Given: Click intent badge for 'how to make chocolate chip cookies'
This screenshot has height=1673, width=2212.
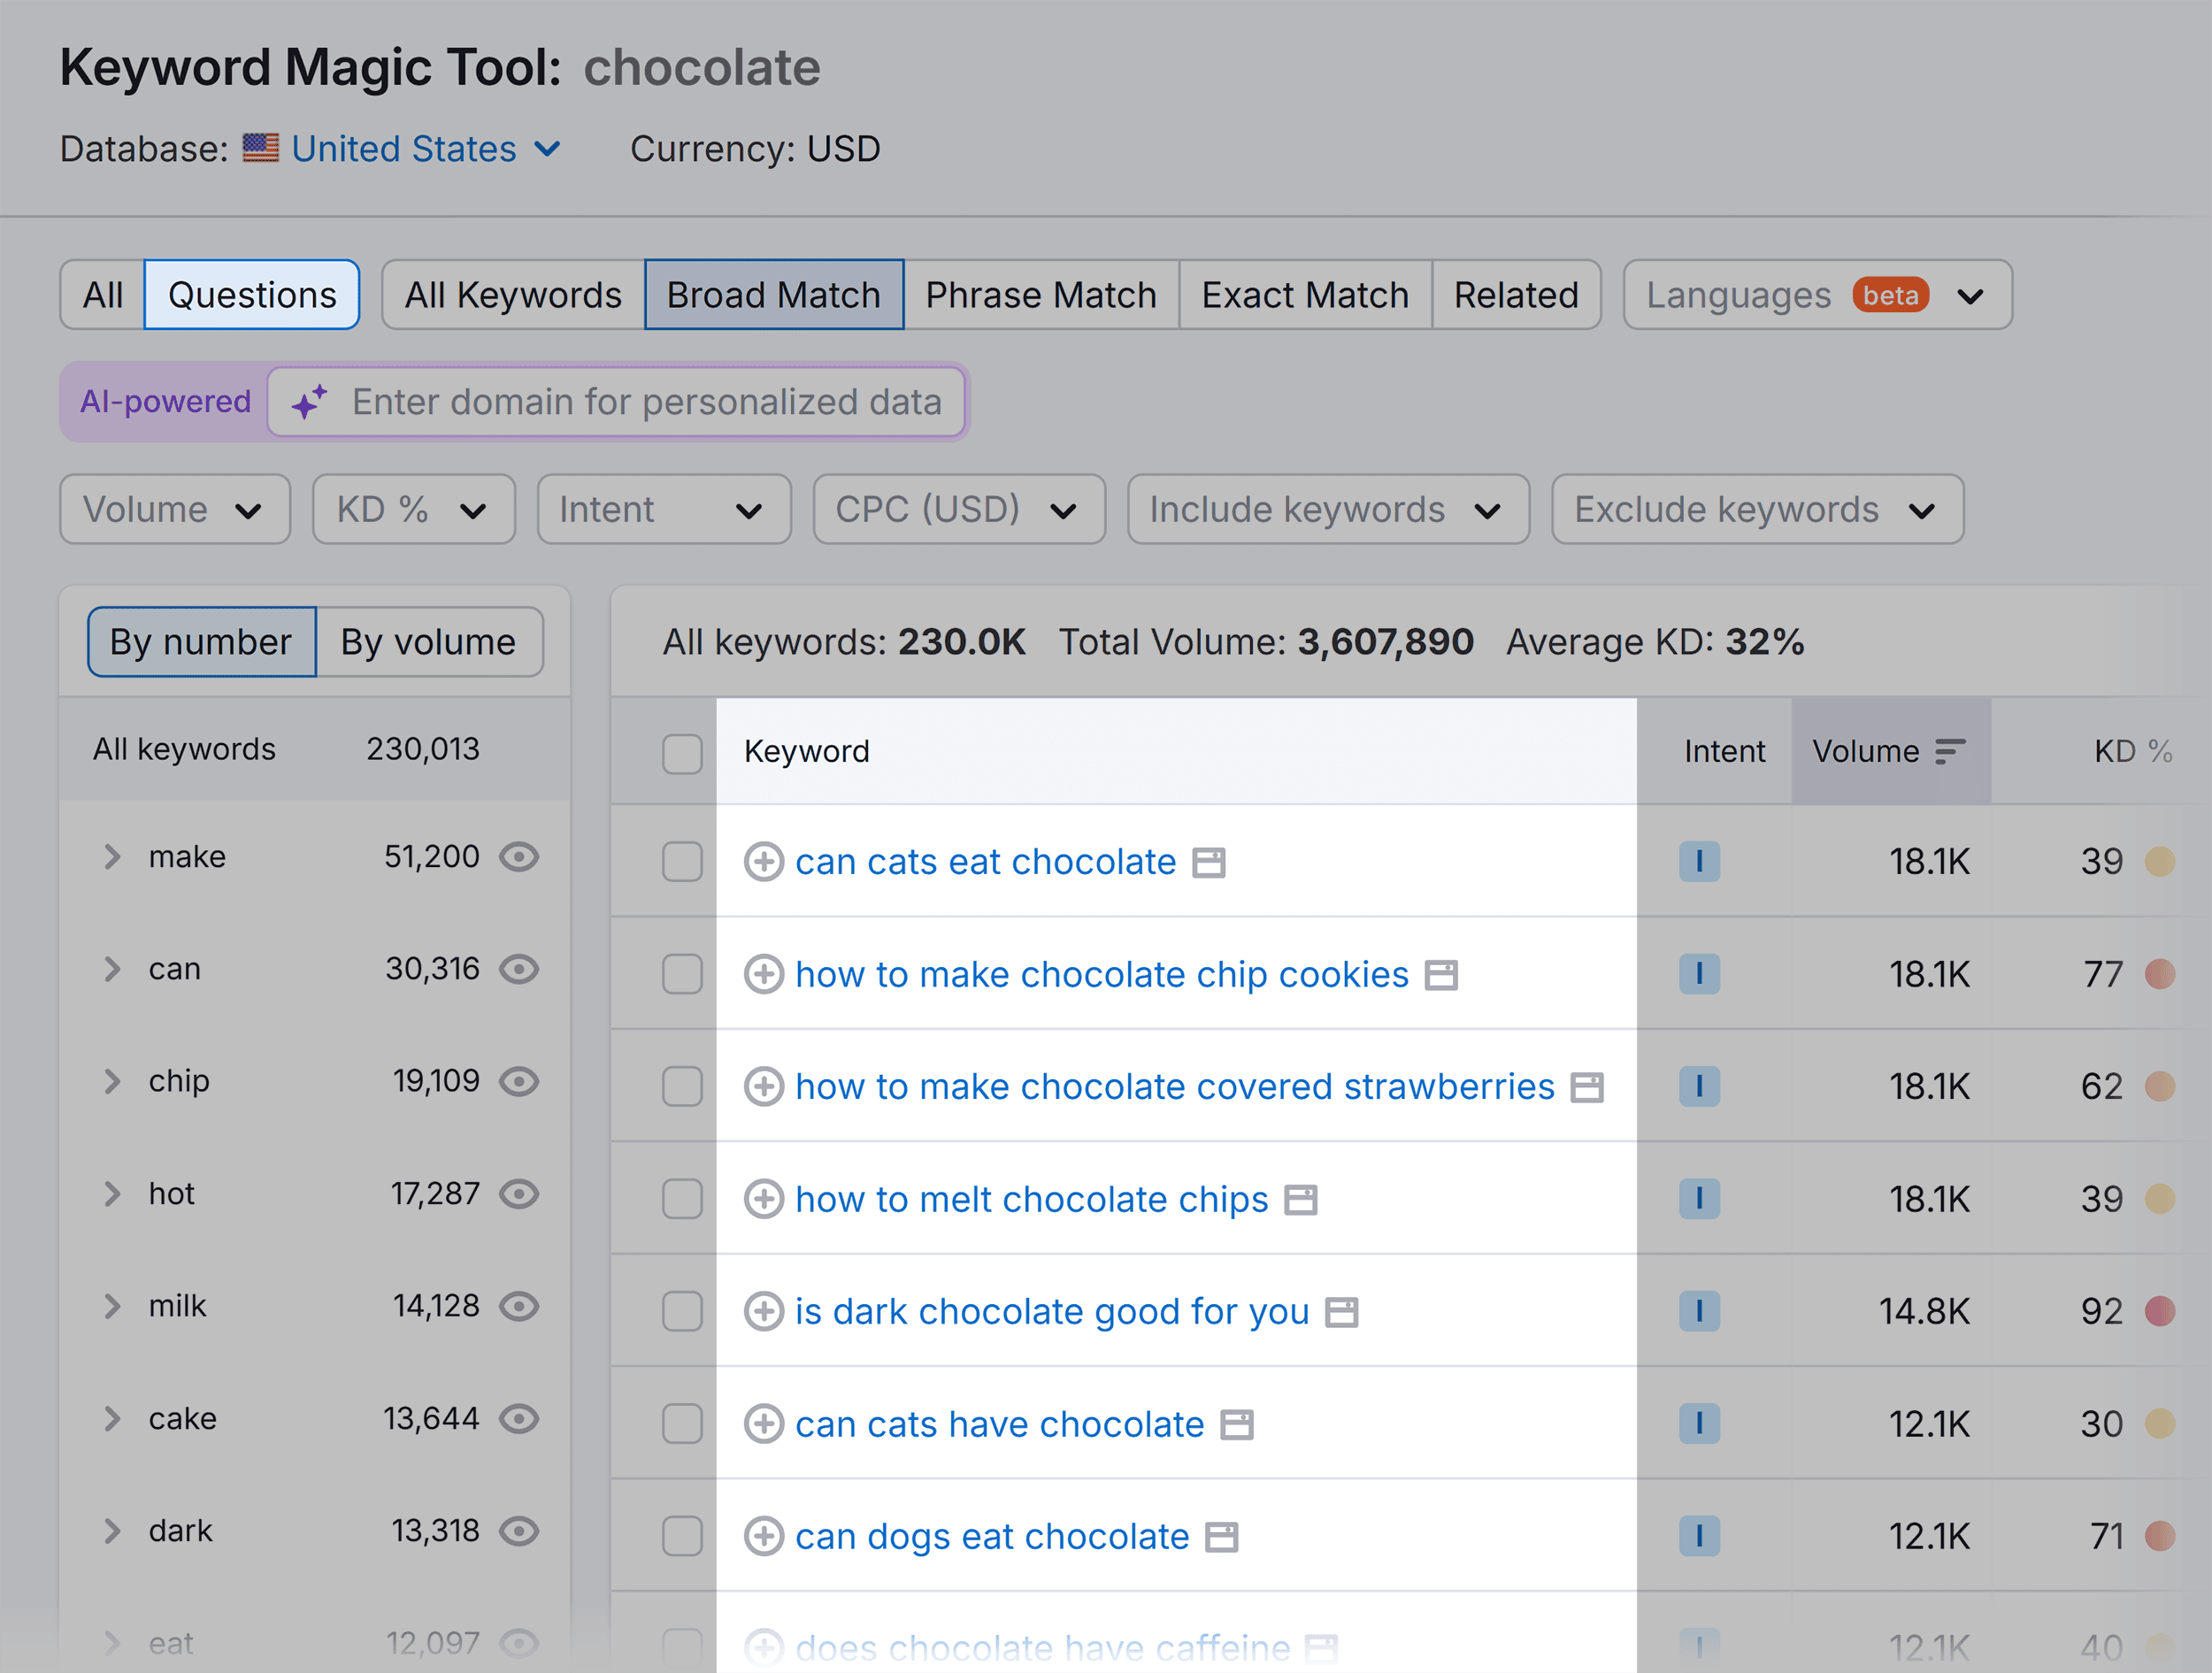Looking at the screenshot, I should [x=1699, y=974].
